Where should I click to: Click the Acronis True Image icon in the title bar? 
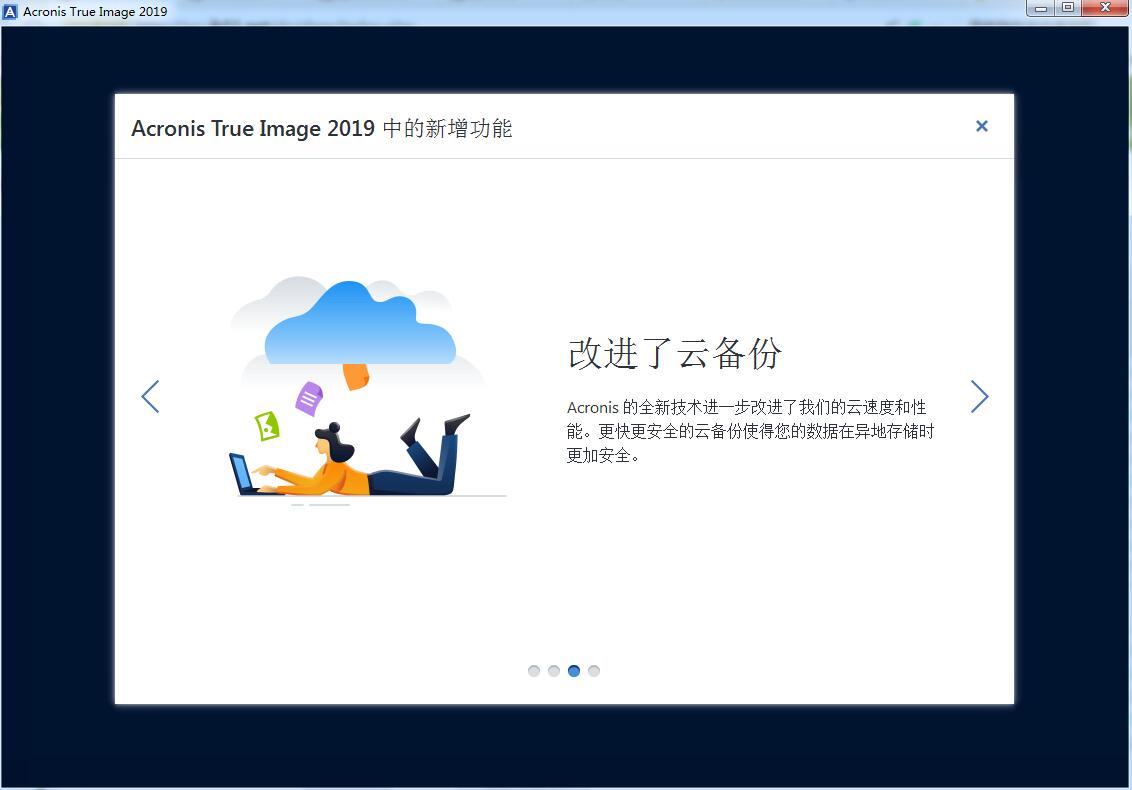(12, 11)
